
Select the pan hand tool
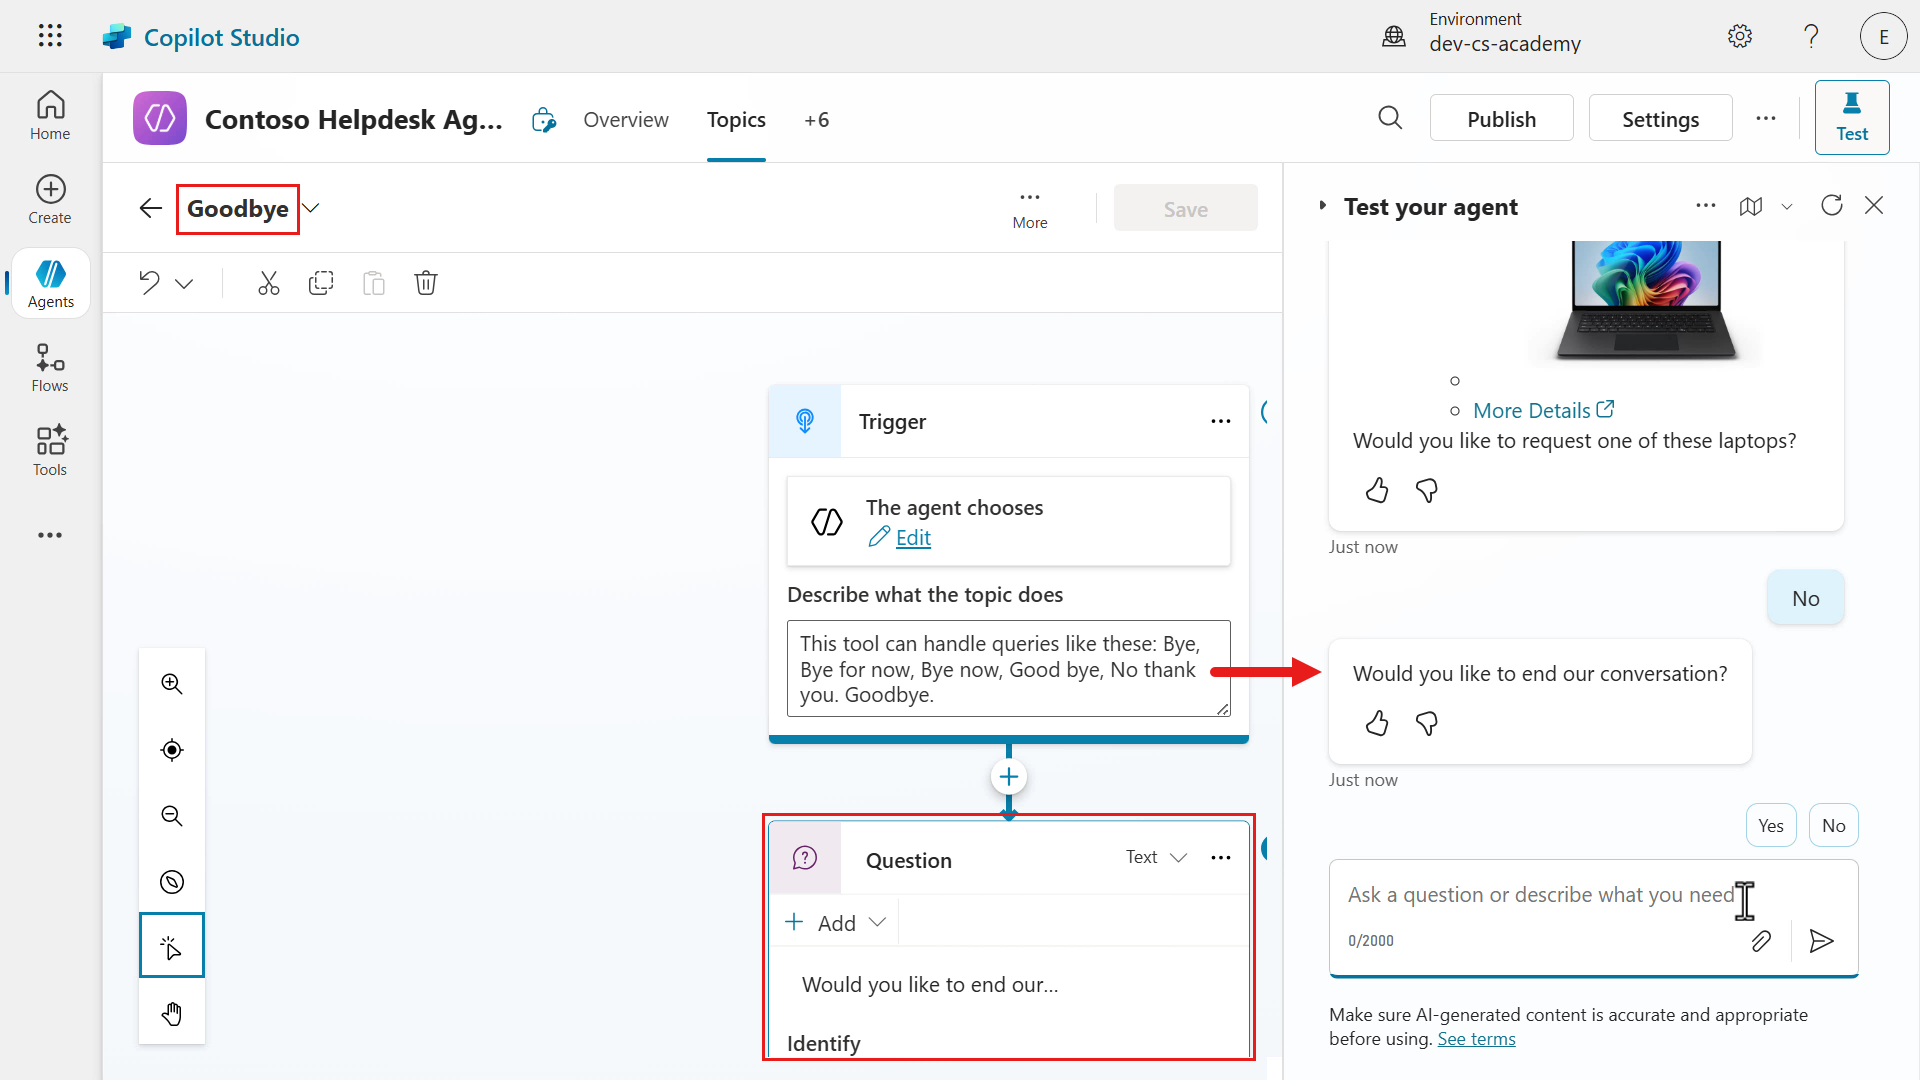(x=172, y=1014)
